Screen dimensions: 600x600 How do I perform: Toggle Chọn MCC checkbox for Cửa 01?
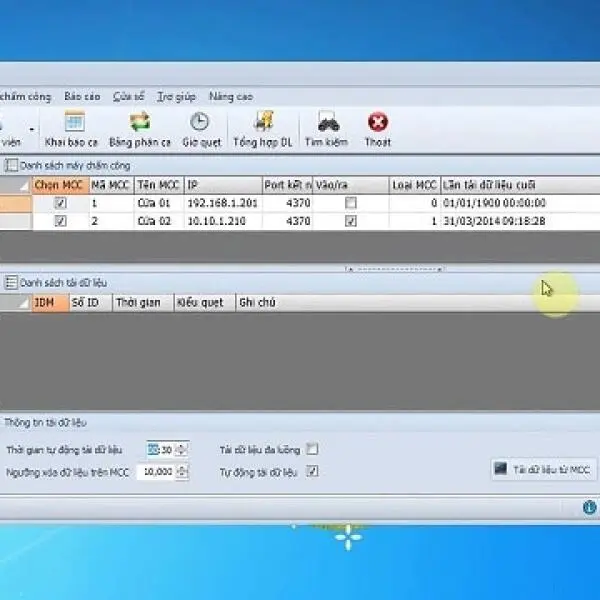click(61, 203)
